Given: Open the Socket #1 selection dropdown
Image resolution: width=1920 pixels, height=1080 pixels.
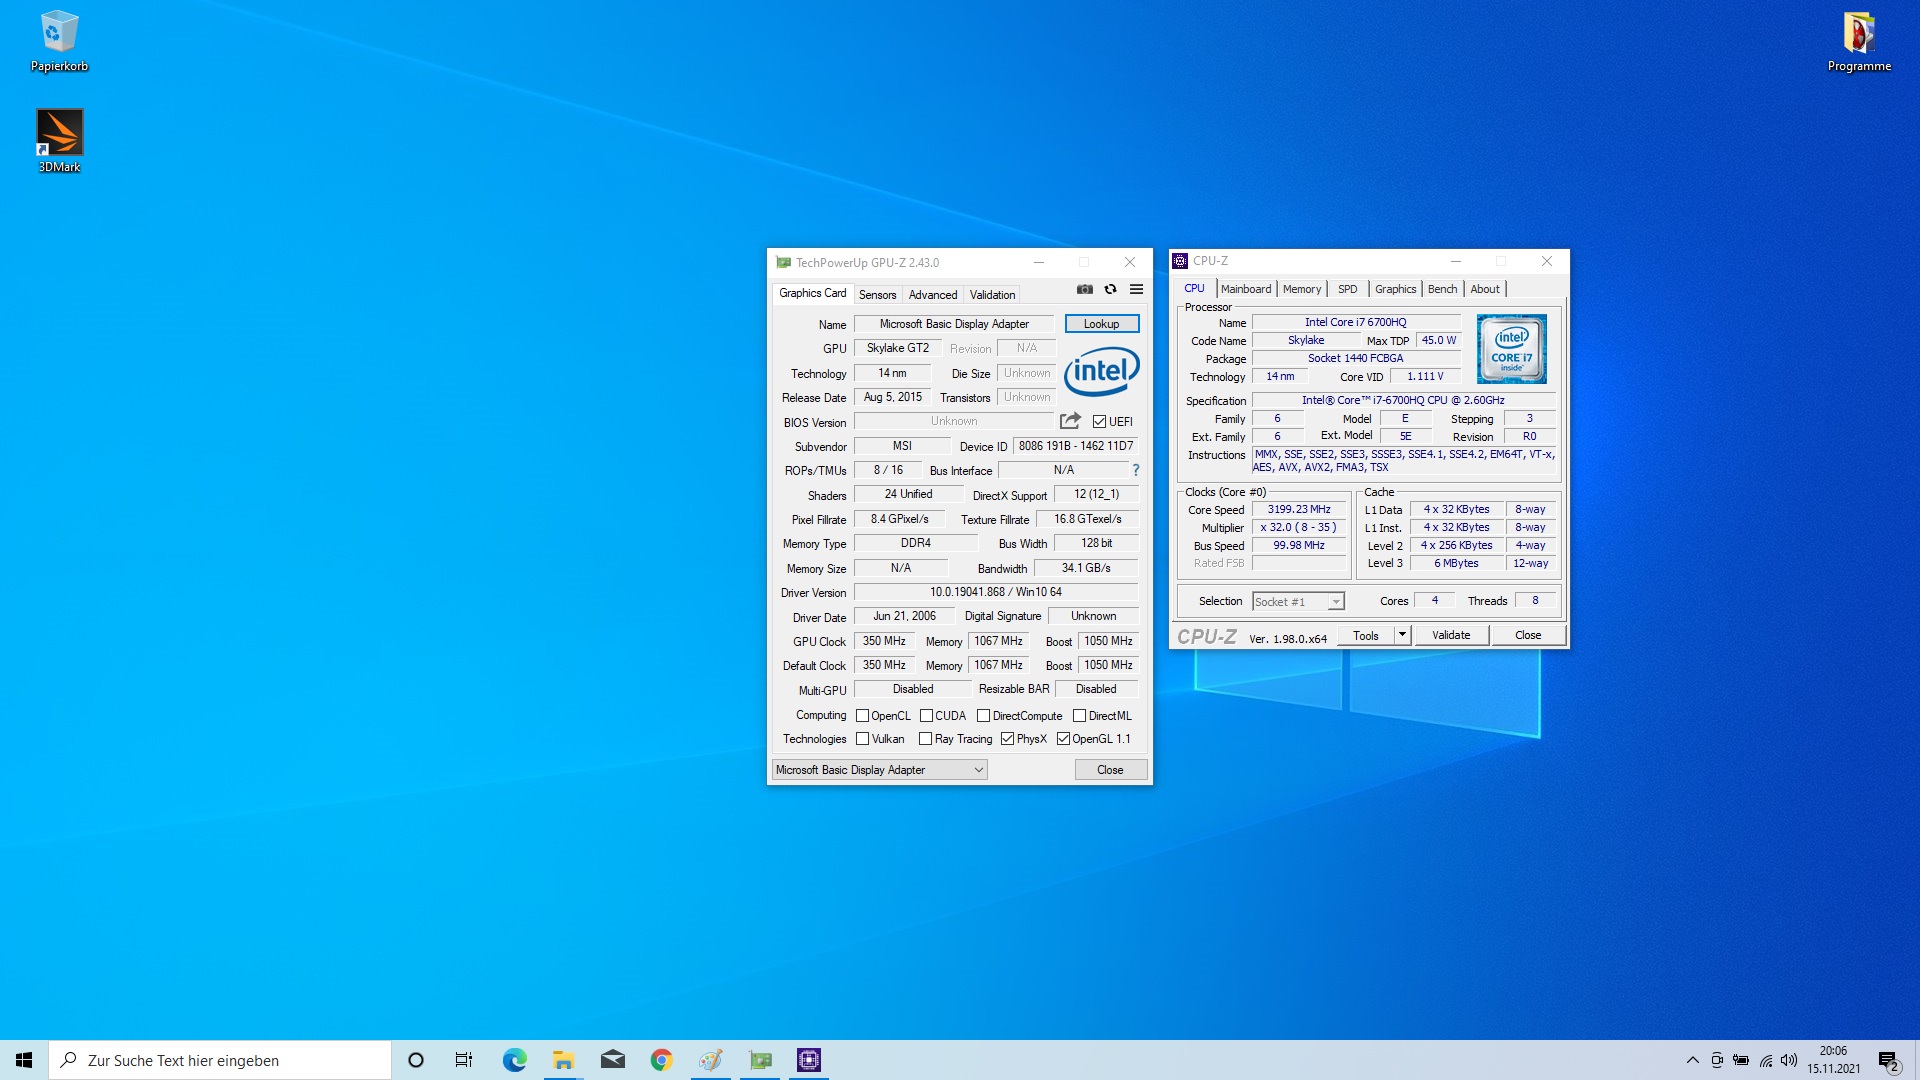Looking at the screenshot, I should point(1298,602).
